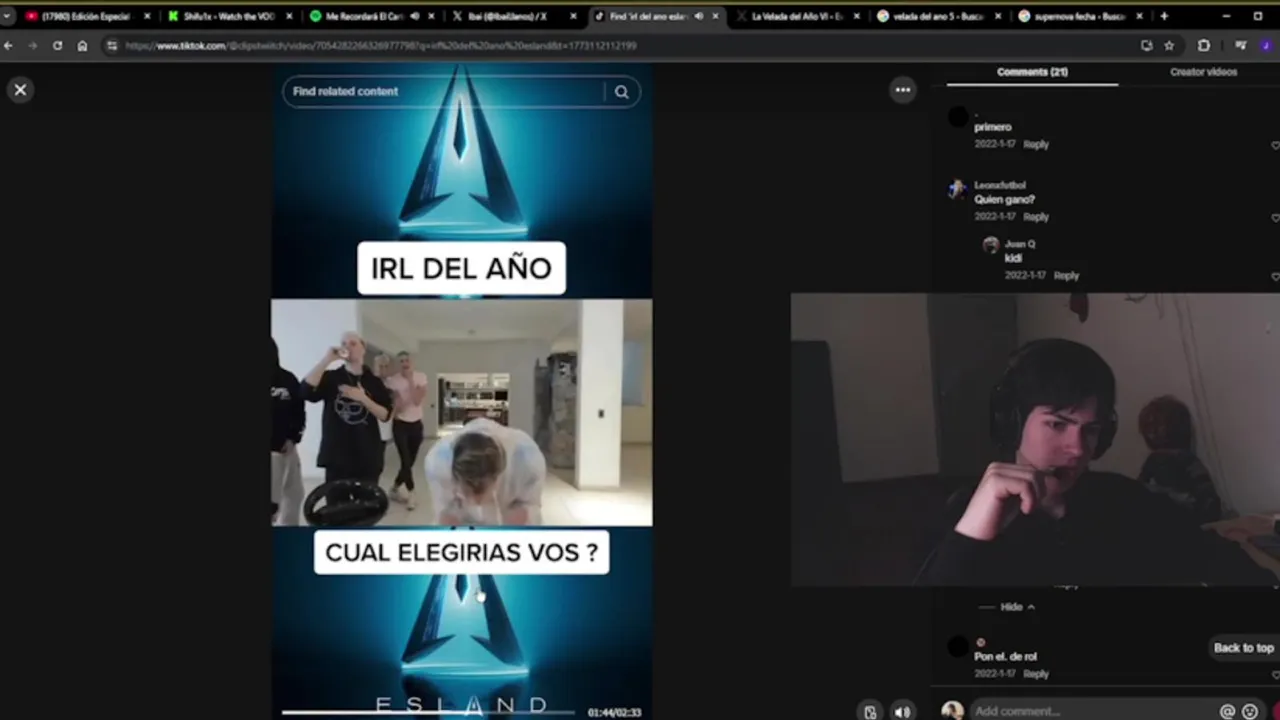Open the three-dot more options menu
This screenshot has height=720, width=1280.
pos(903,90)
